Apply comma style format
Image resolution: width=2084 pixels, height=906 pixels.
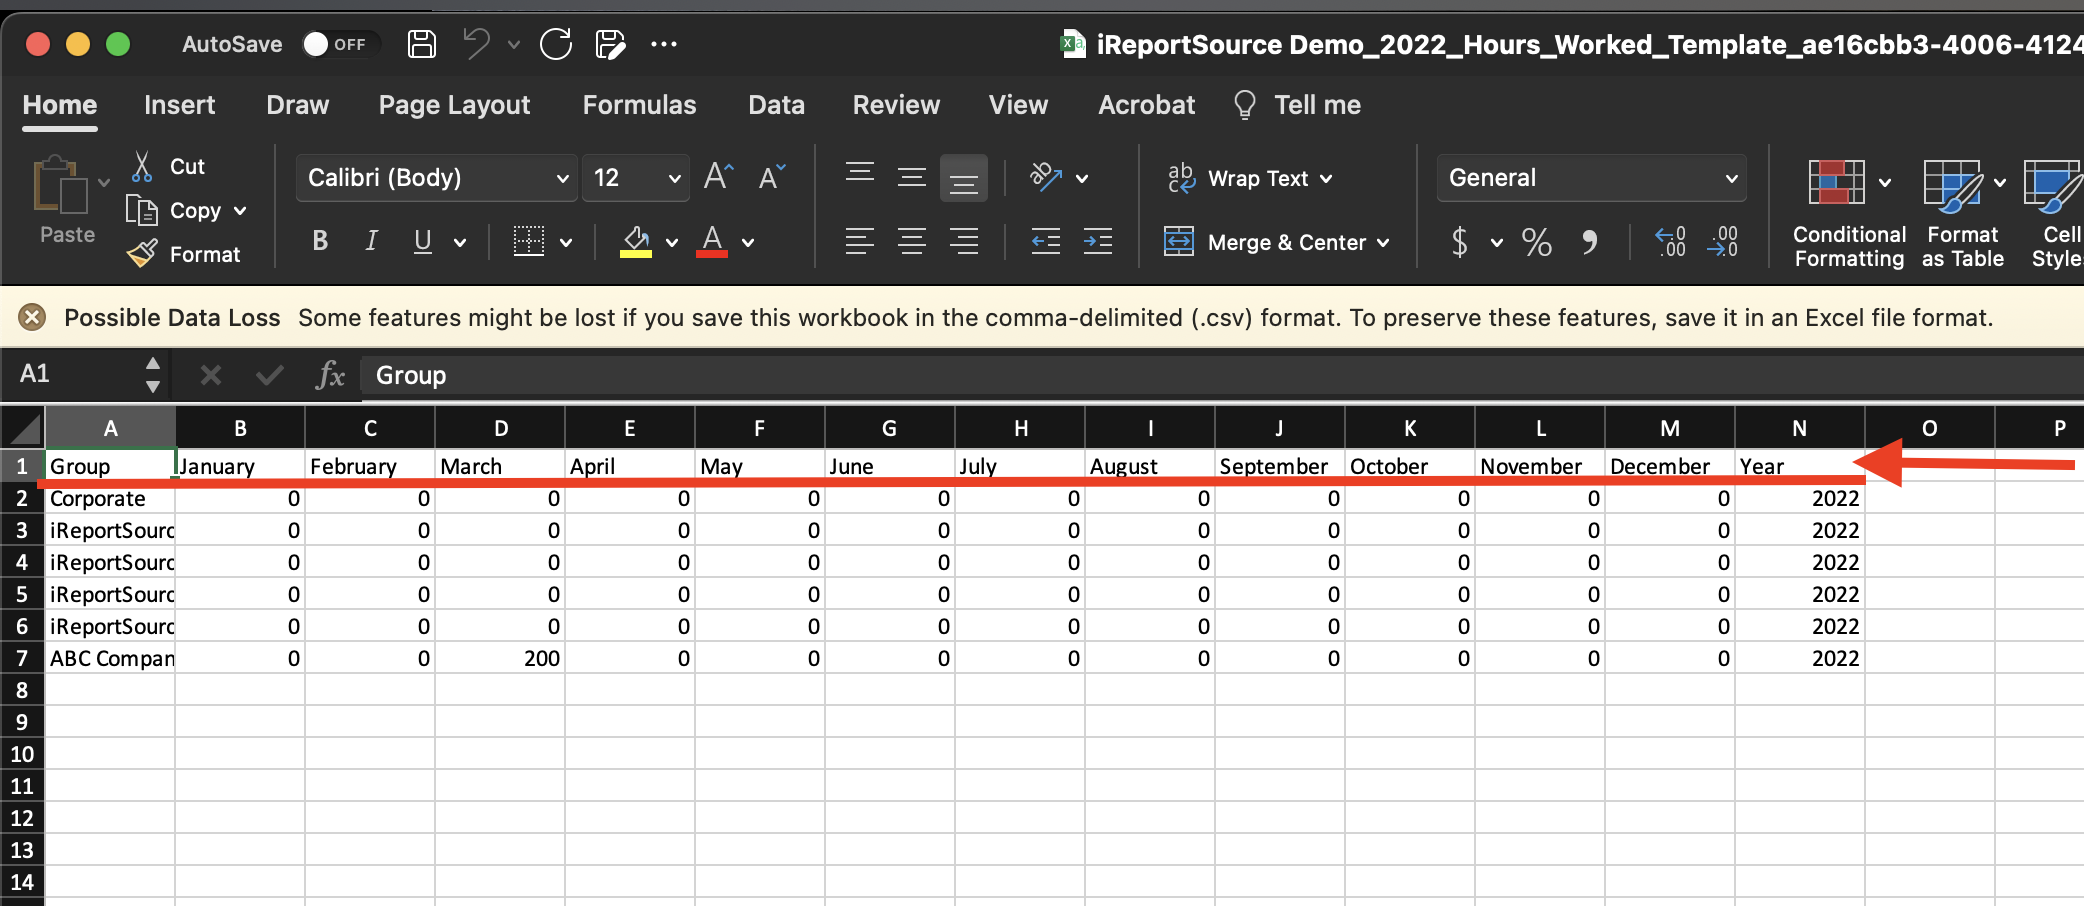click(1590, 242)
